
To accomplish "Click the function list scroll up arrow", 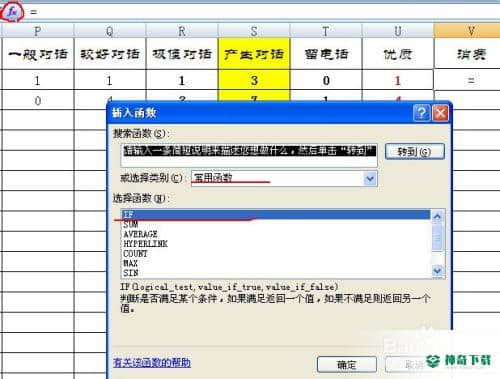I will coord(437,217).
